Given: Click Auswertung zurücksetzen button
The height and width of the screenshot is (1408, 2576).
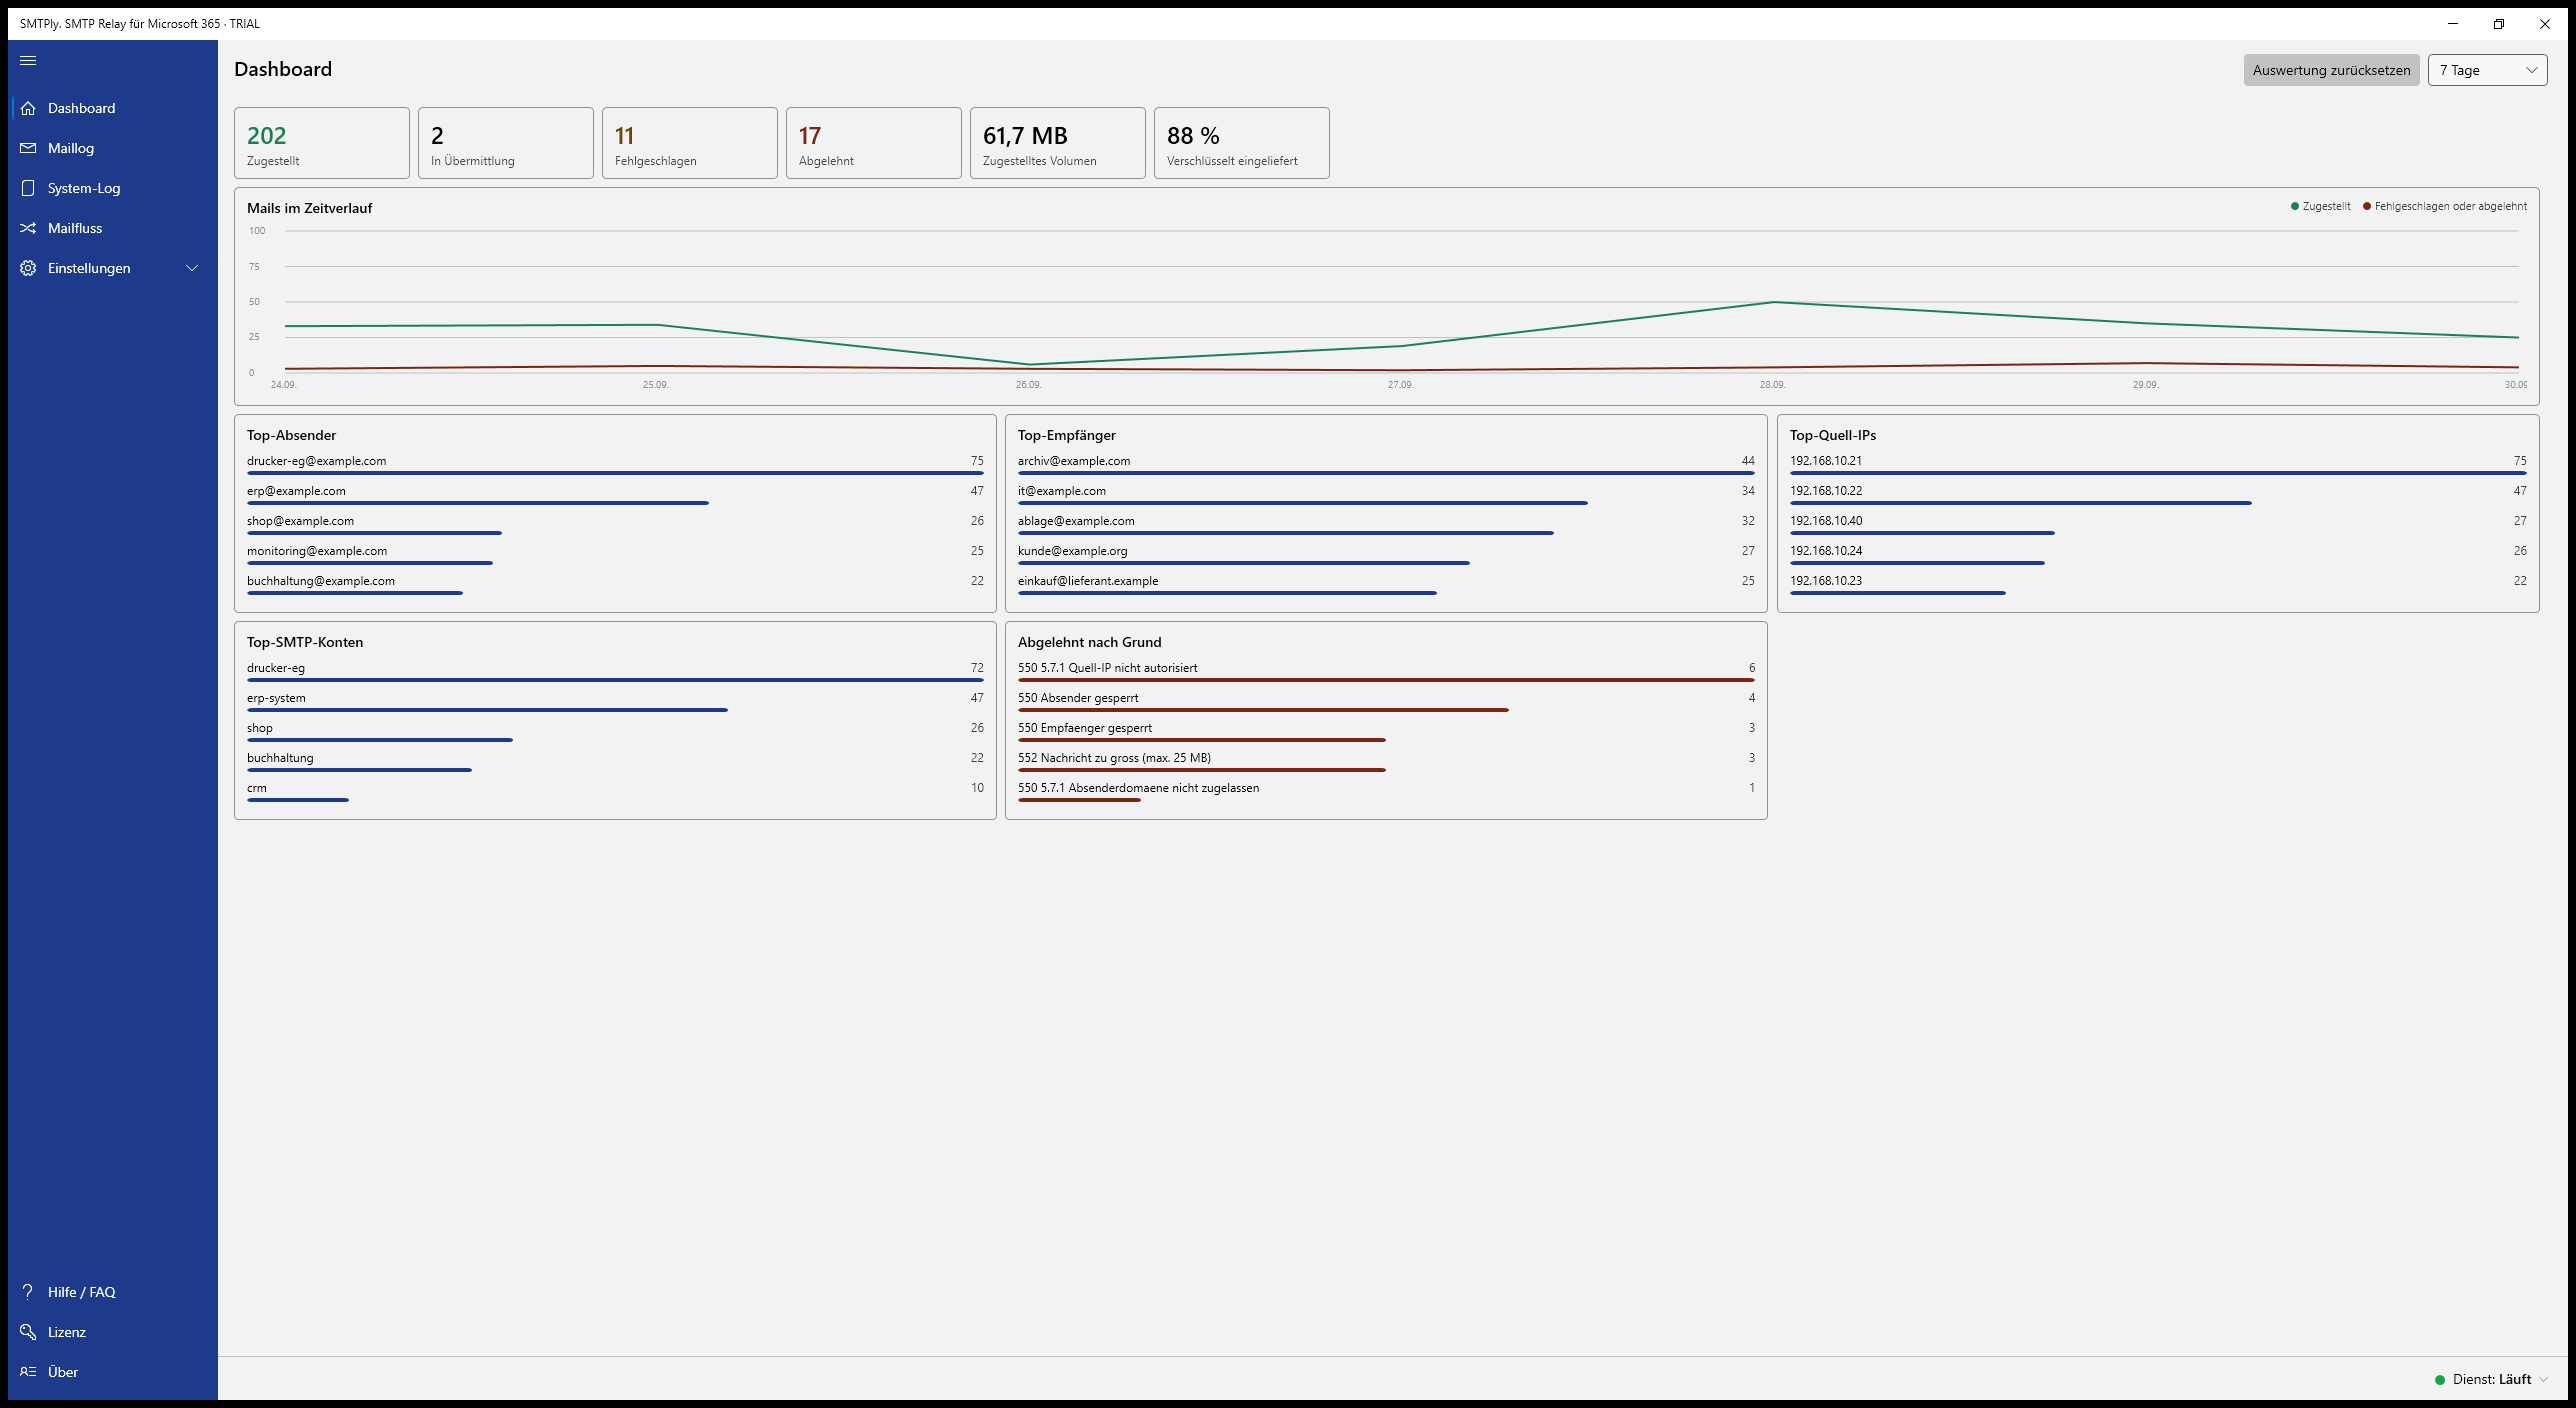Looking at the screenshot, I should click(x=2331, y=70).
